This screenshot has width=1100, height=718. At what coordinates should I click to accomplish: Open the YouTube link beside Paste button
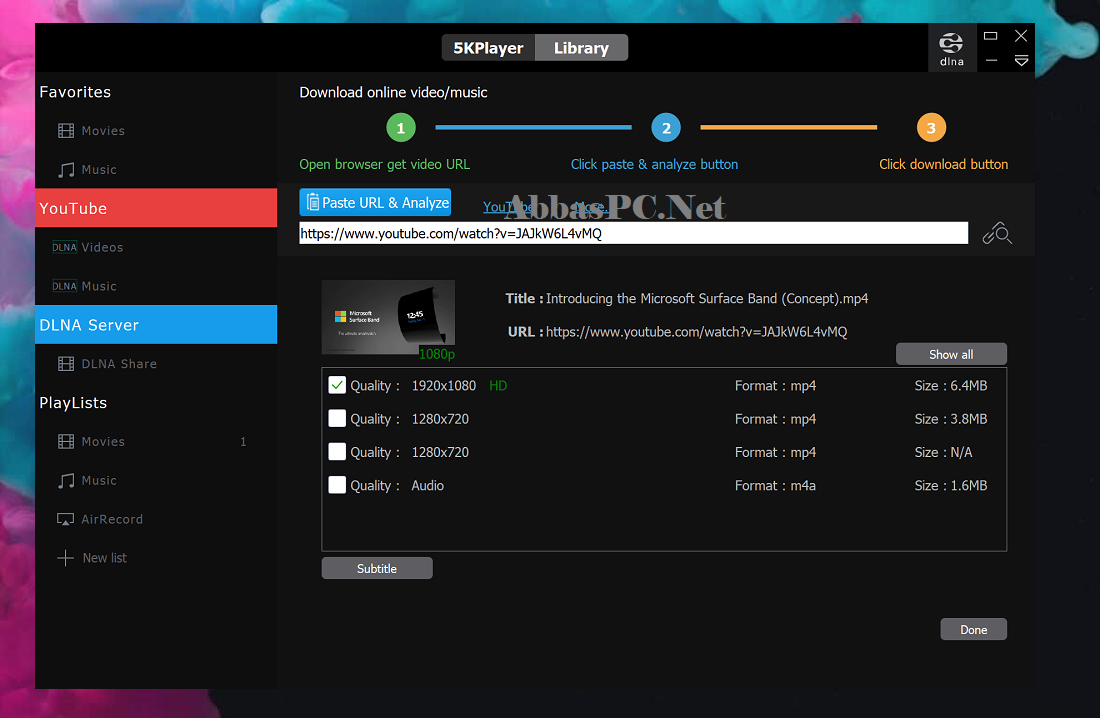tap(507, 206)
